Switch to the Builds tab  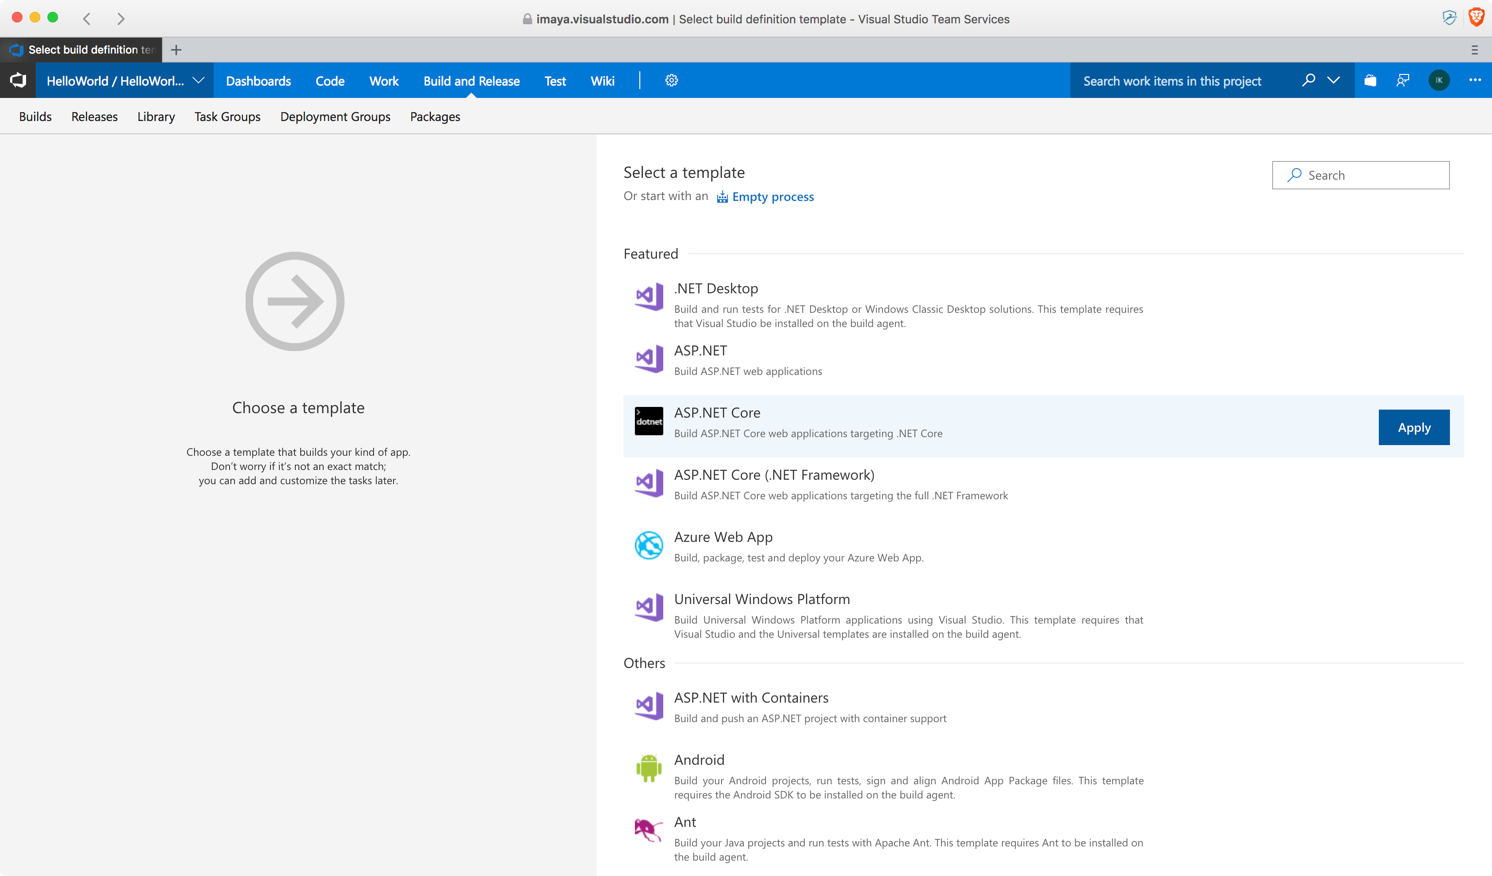coord(35,117)
